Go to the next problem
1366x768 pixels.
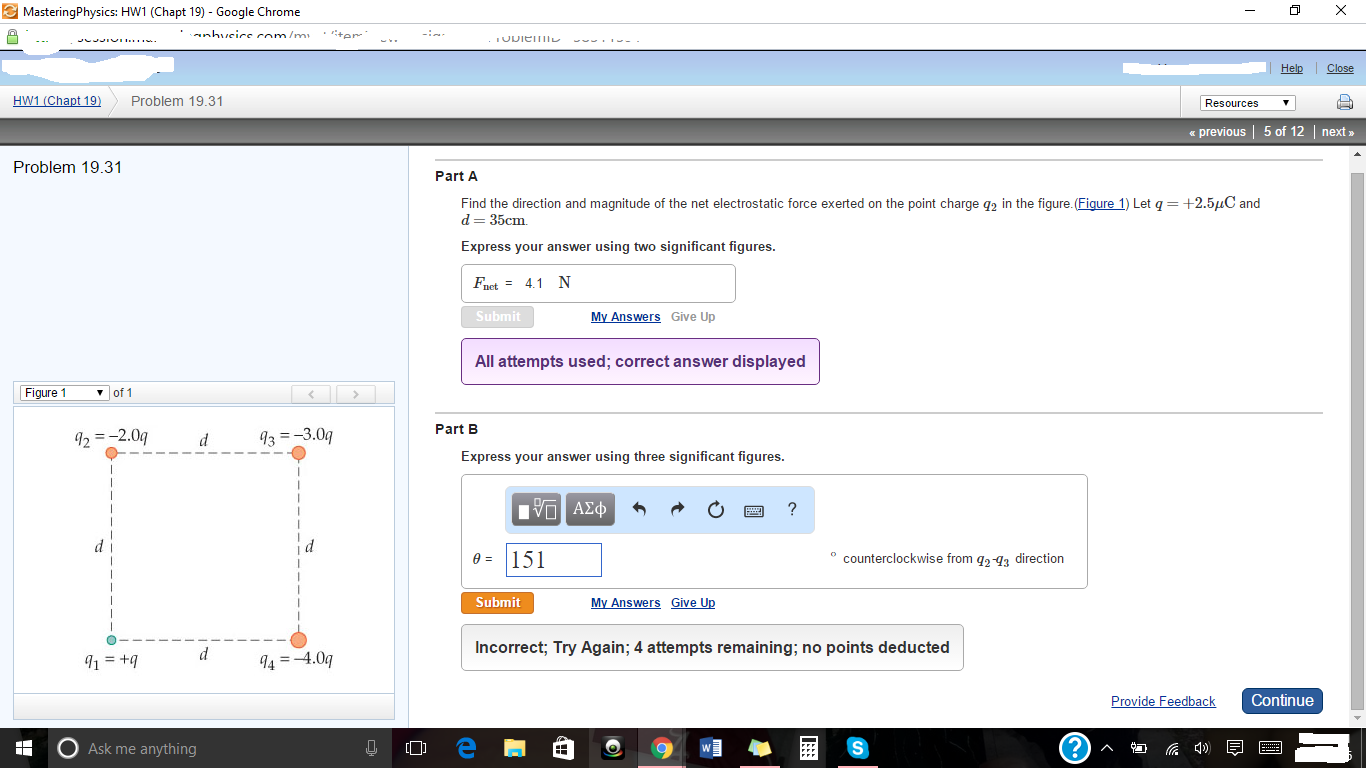click(1338, 132)
